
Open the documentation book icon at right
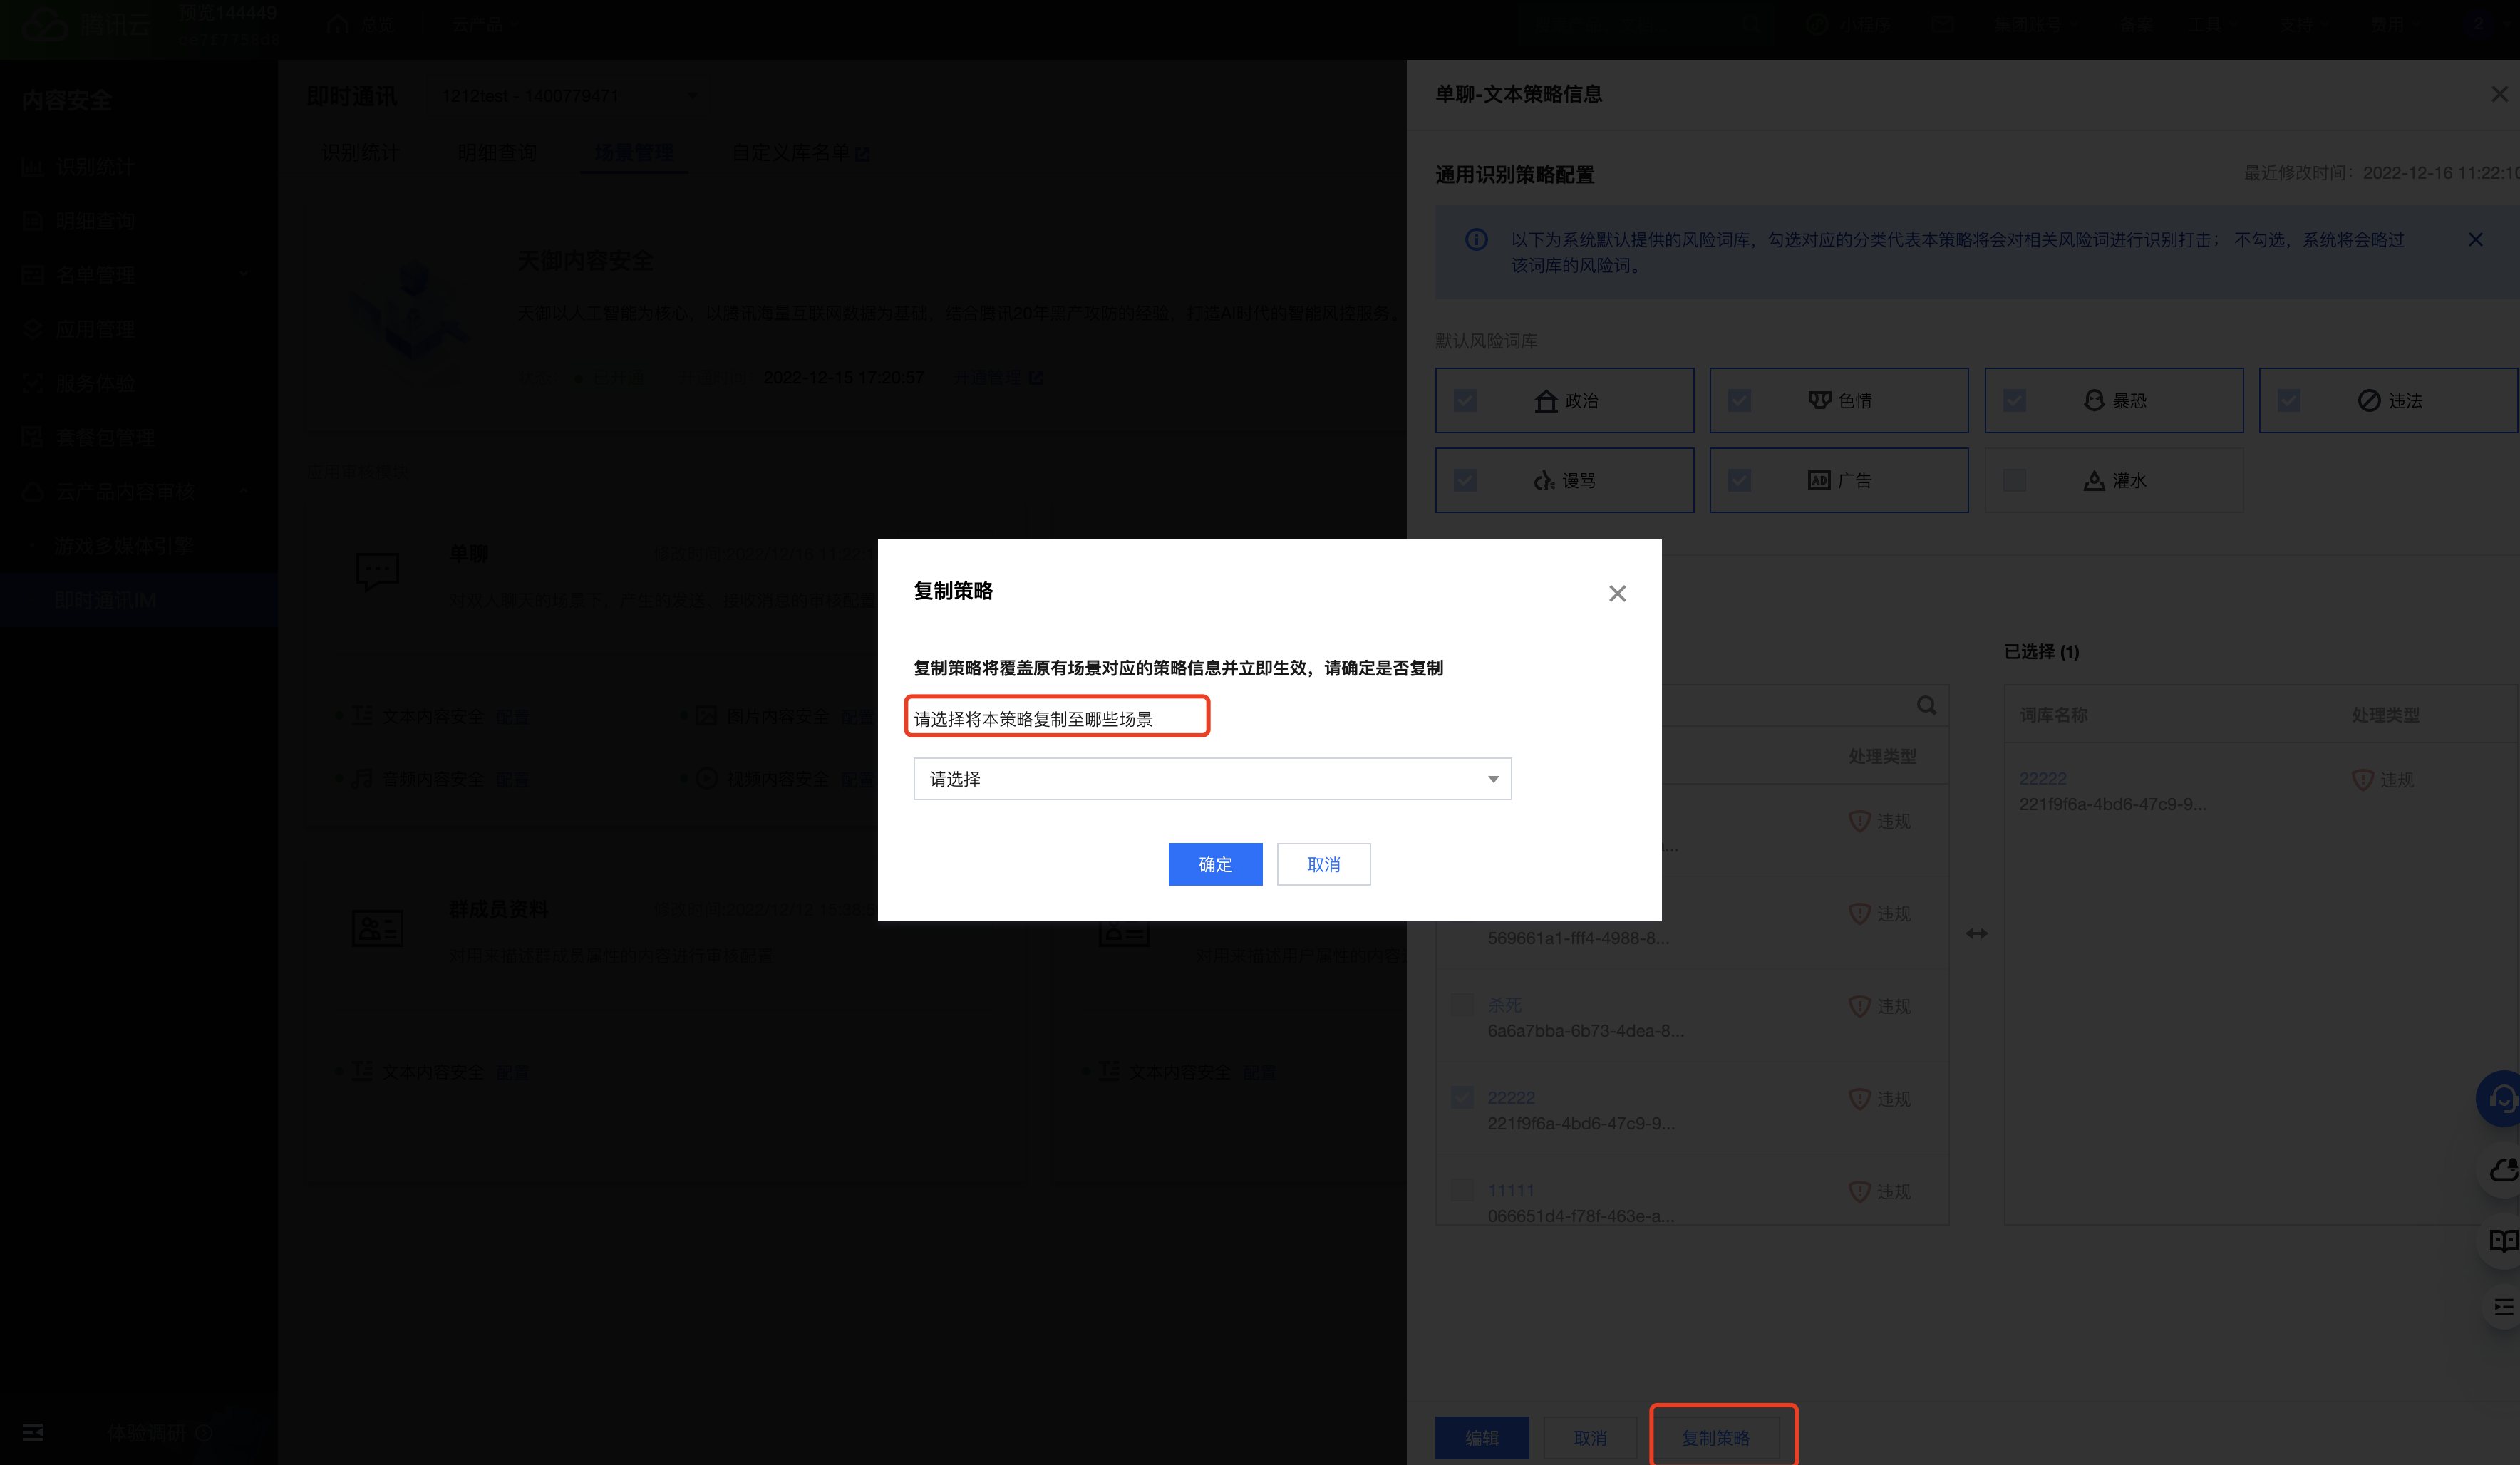[2502, 1241]
